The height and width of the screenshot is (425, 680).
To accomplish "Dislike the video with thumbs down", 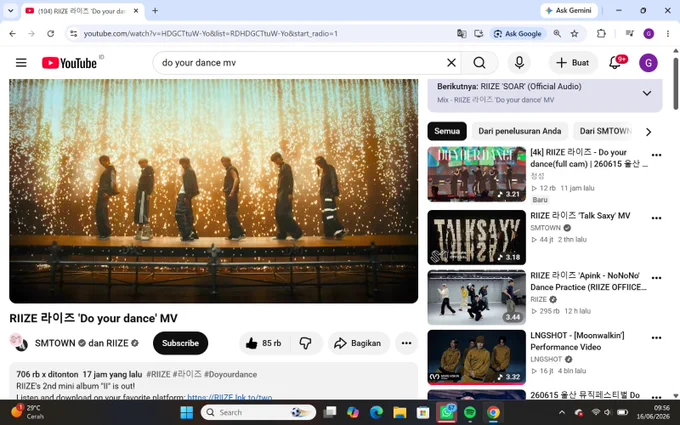I will tap(305, 343).
